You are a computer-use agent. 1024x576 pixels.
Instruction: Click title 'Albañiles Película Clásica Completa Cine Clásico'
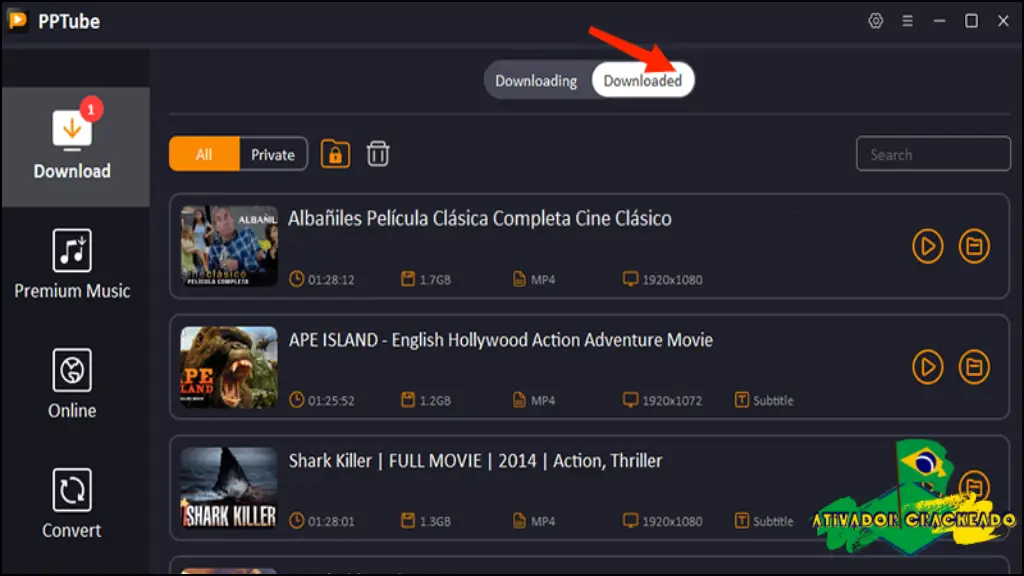[480, 218]
